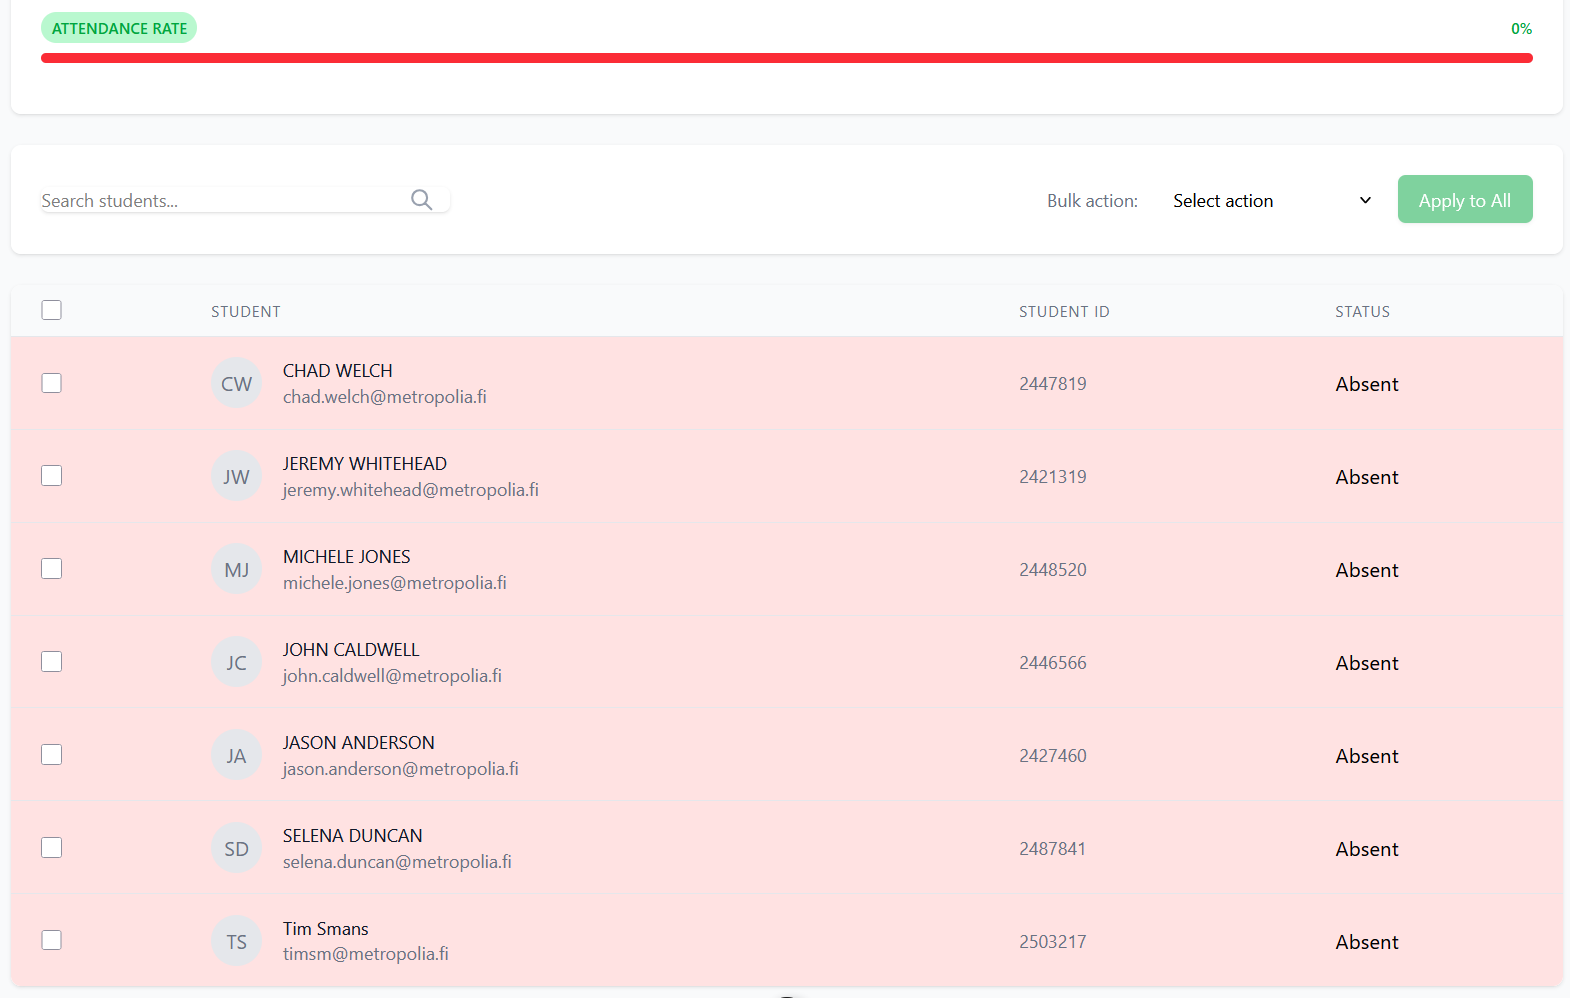Click student ID 2421319

(x=1053, y=477)
